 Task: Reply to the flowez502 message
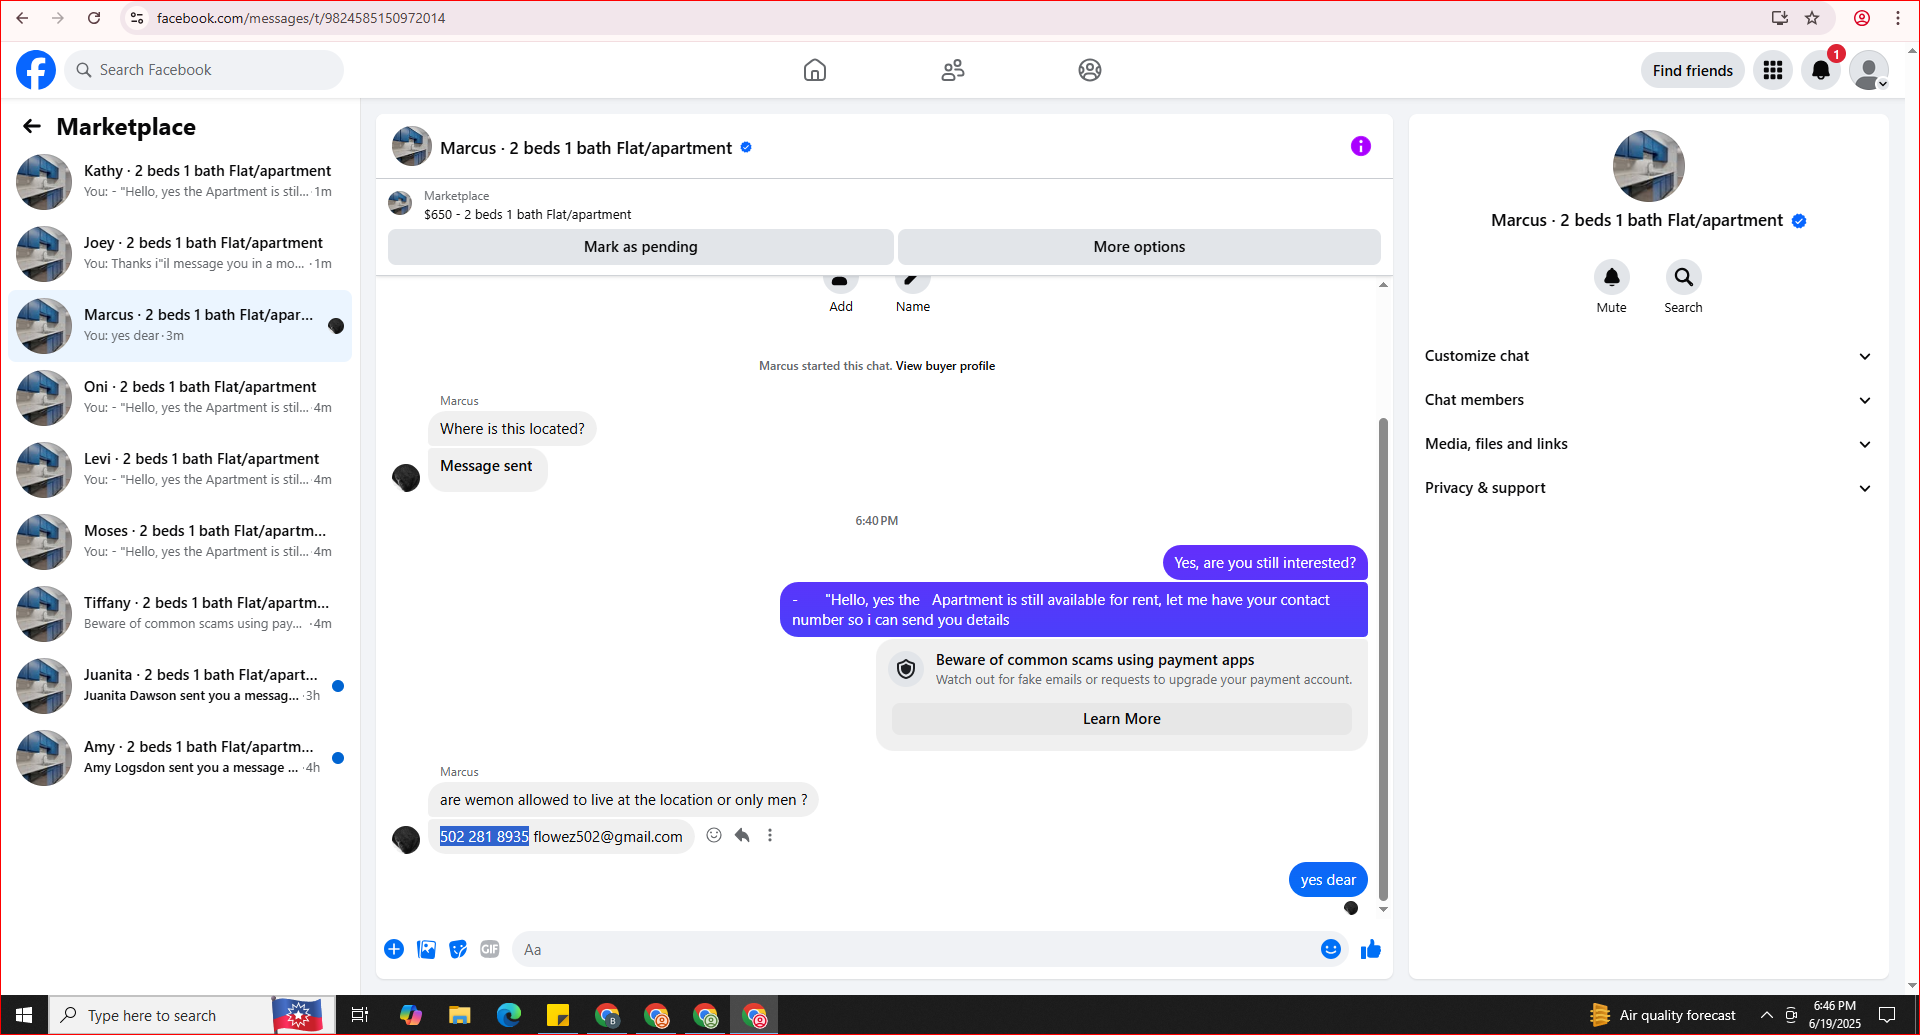click(742, 835)
